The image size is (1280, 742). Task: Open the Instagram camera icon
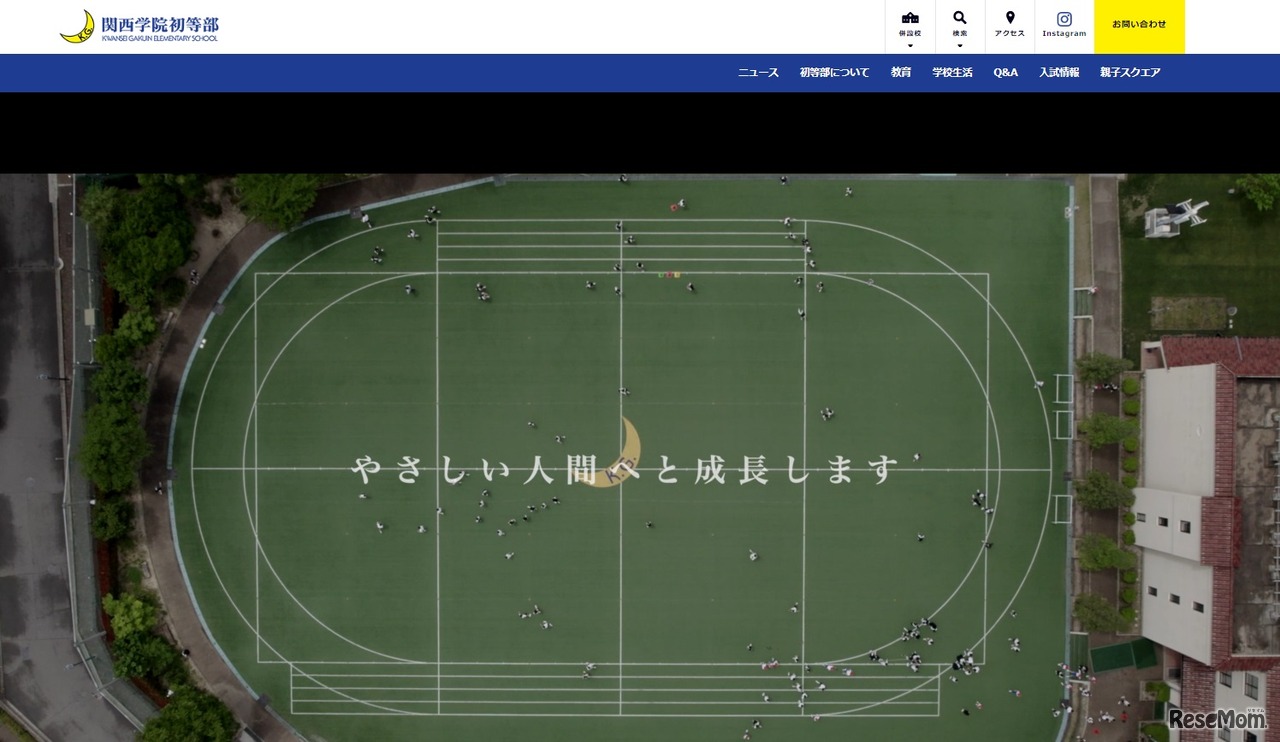(1064, 18)
